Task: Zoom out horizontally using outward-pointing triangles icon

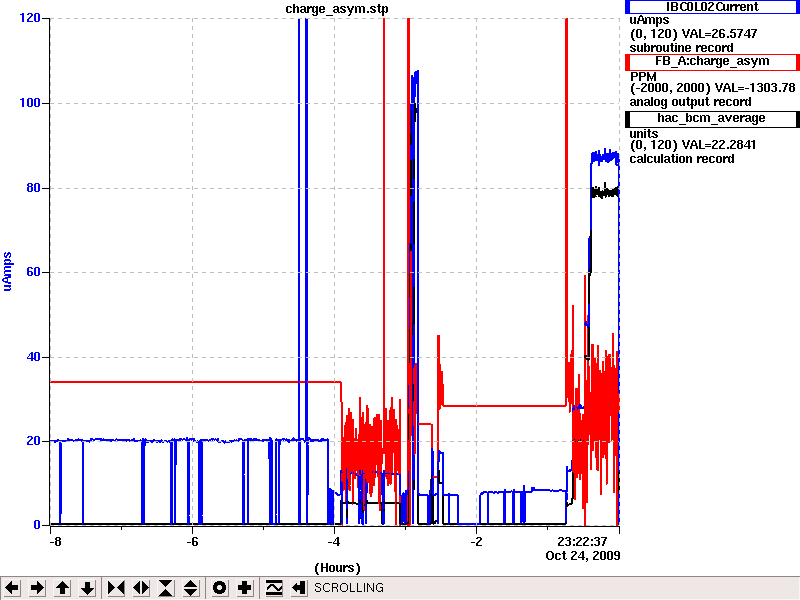Action: pos(141,588)
